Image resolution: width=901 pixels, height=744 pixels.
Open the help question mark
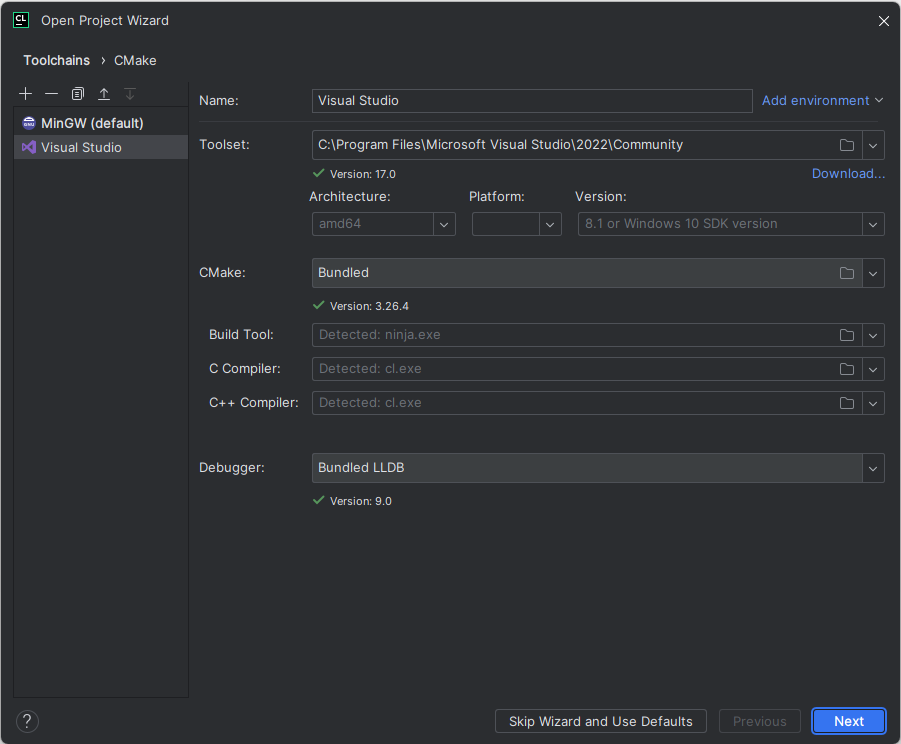click(26, 720)
